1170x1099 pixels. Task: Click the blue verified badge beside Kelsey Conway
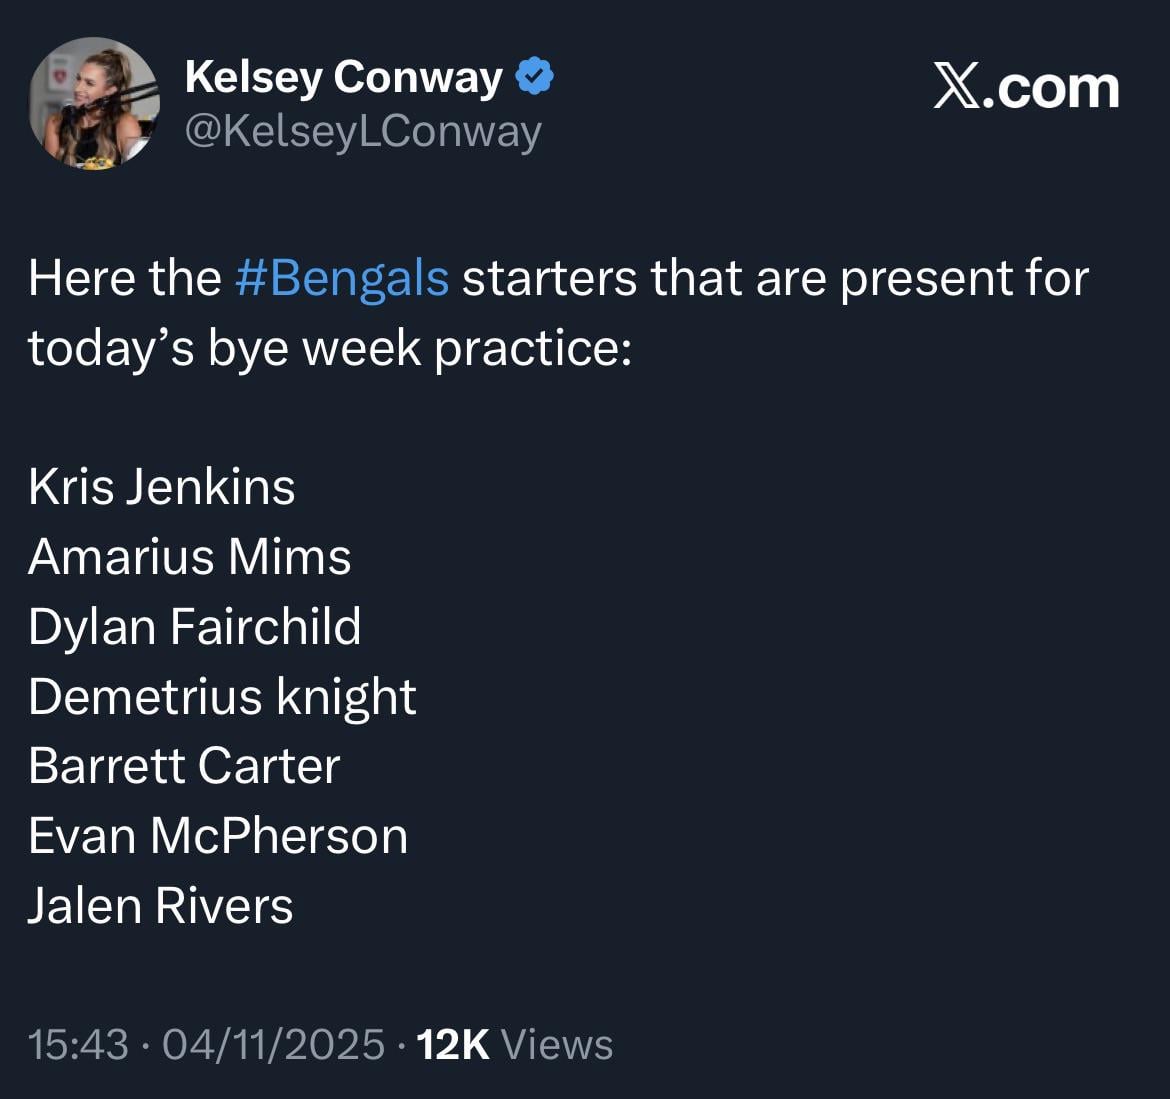535,78
